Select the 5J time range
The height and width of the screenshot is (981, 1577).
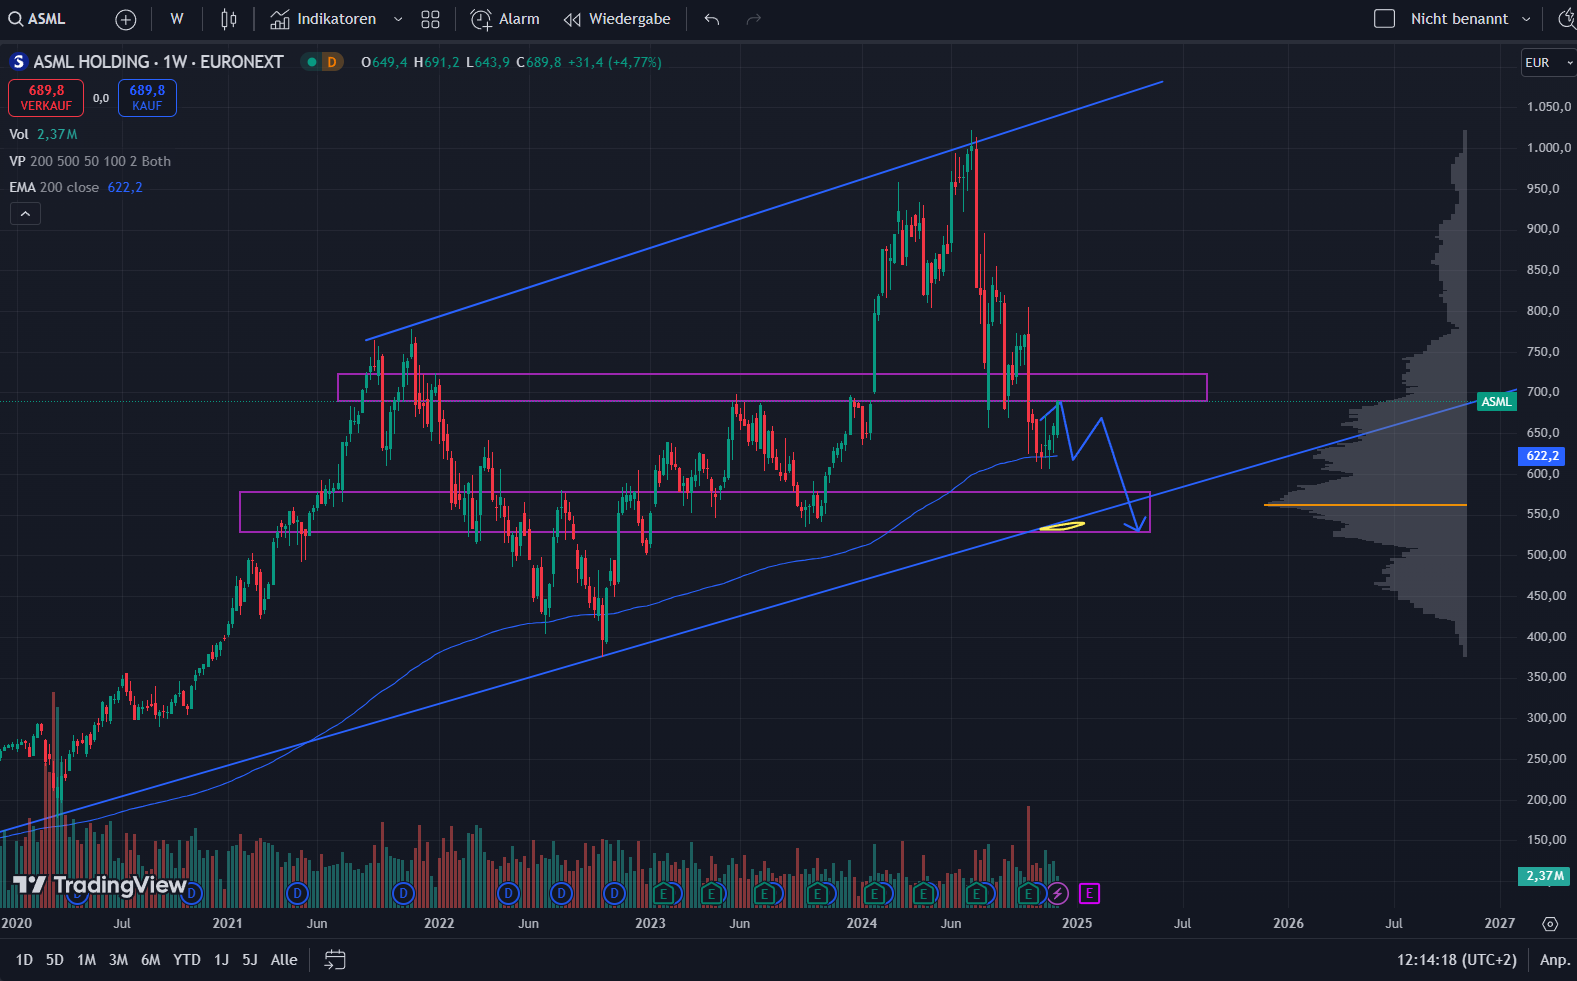coord(250,960)
